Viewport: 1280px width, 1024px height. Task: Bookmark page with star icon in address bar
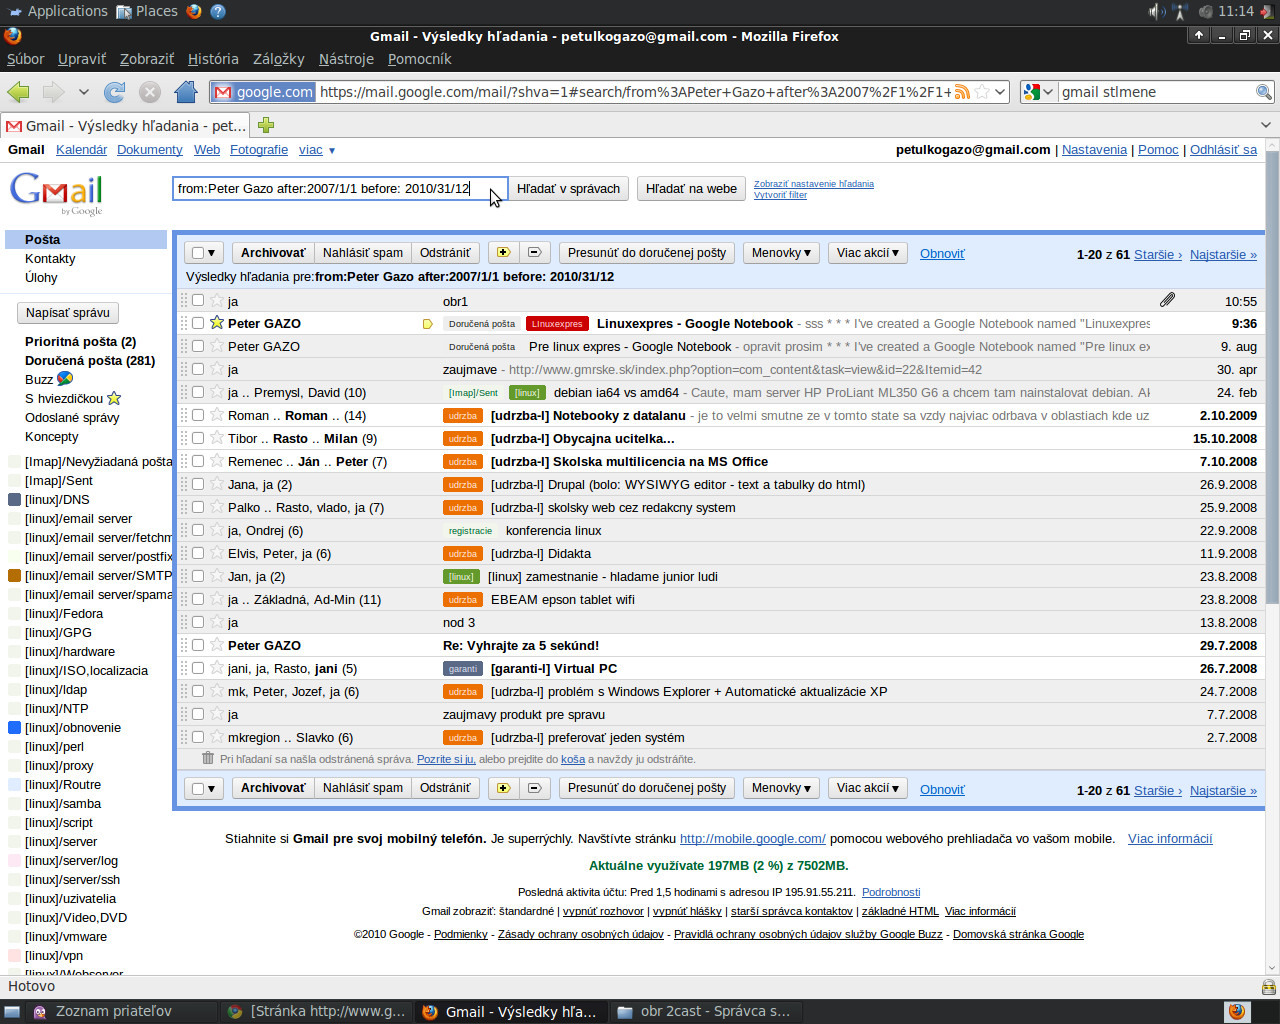[982, 92]
